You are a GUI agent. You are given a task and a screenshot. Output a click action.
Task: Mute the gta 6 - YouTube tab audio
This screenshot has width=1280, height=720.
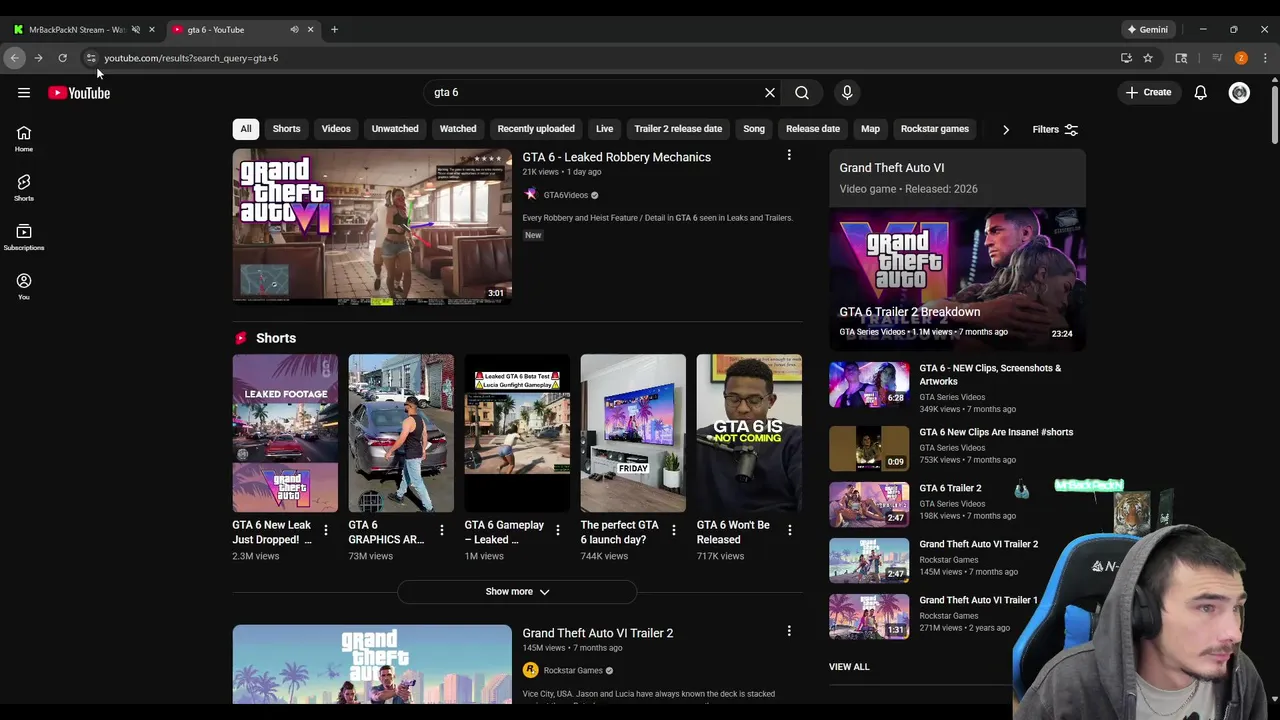tap(294, 30)
